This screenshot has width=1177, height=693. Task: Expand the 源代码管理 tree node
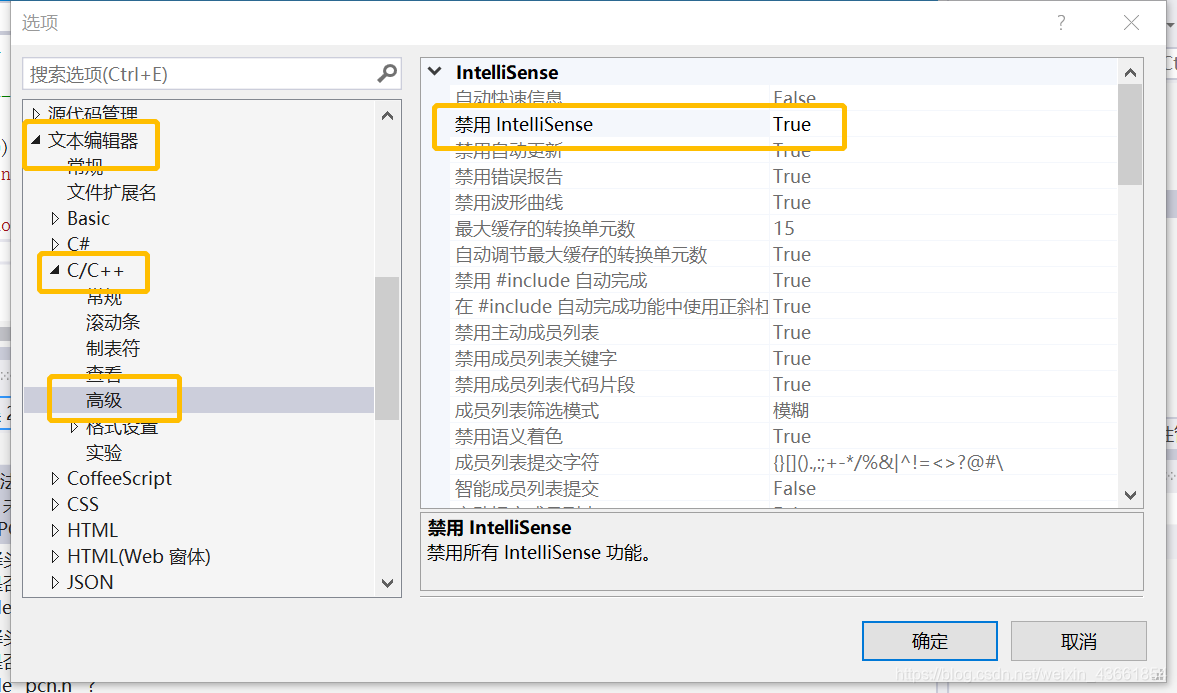tap(35, 114)
